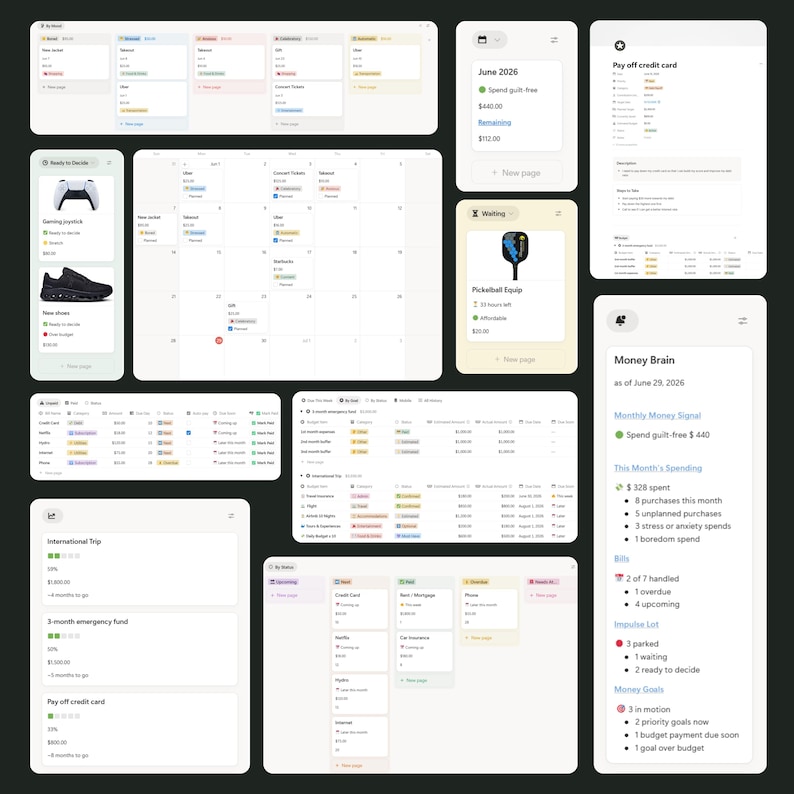Image resolution: width=794 pixels, height=794 pixels.
Task: Open Car Insurance card in Paid column
Action: (x=424, y=651)
